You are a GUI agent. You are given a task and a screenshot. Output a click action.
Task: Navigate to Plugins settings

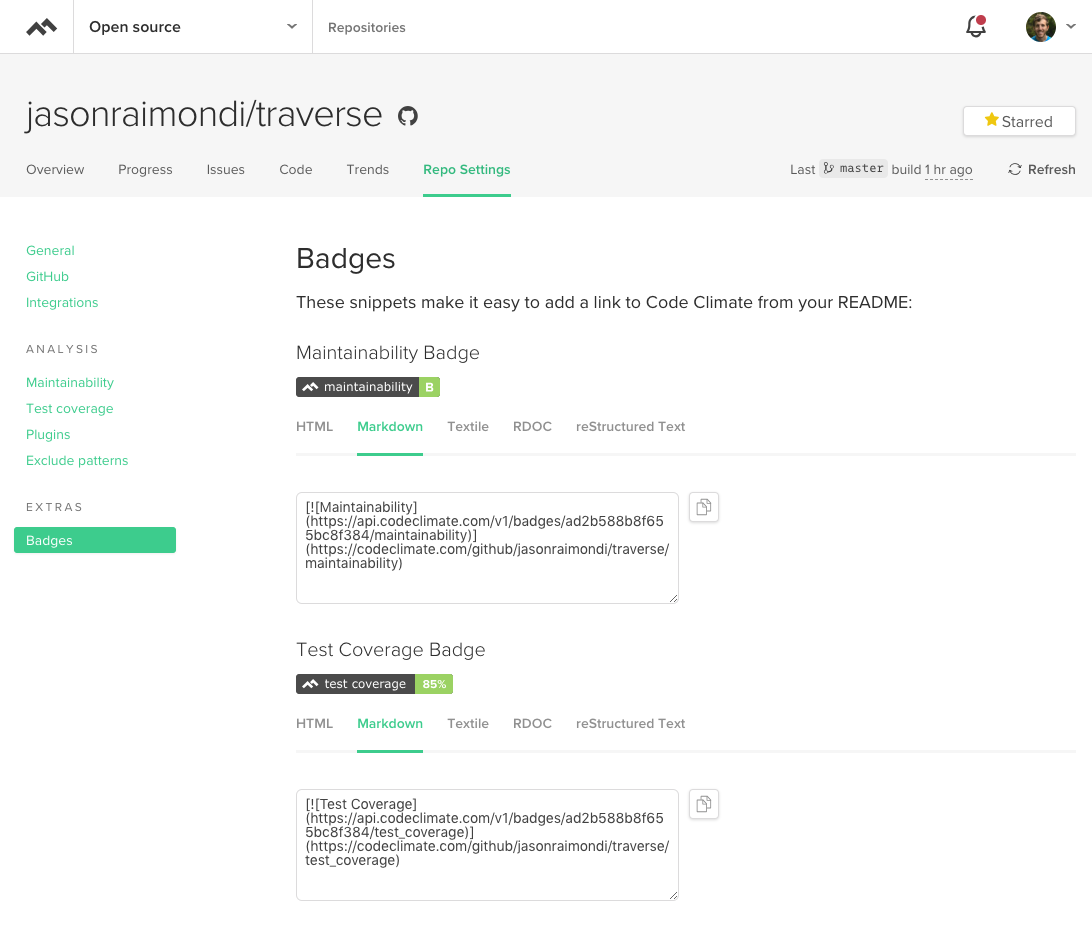(x=48, y=434)
